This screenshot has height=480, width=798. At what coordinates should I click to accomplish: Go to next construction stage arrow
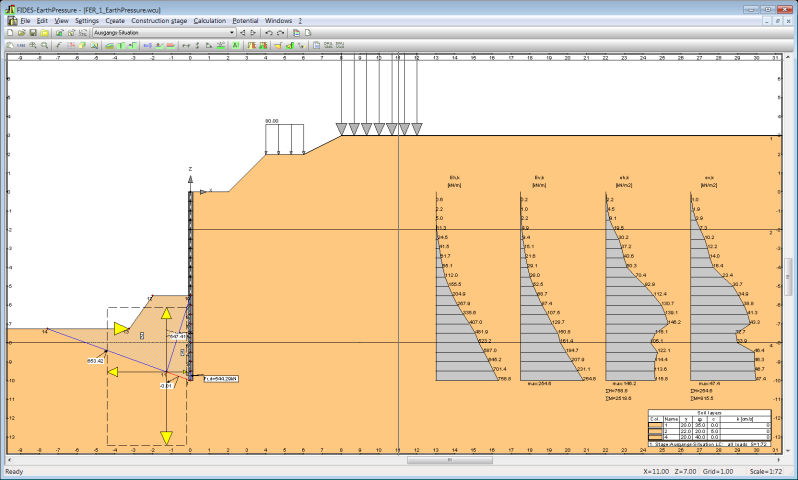(253, 33)
